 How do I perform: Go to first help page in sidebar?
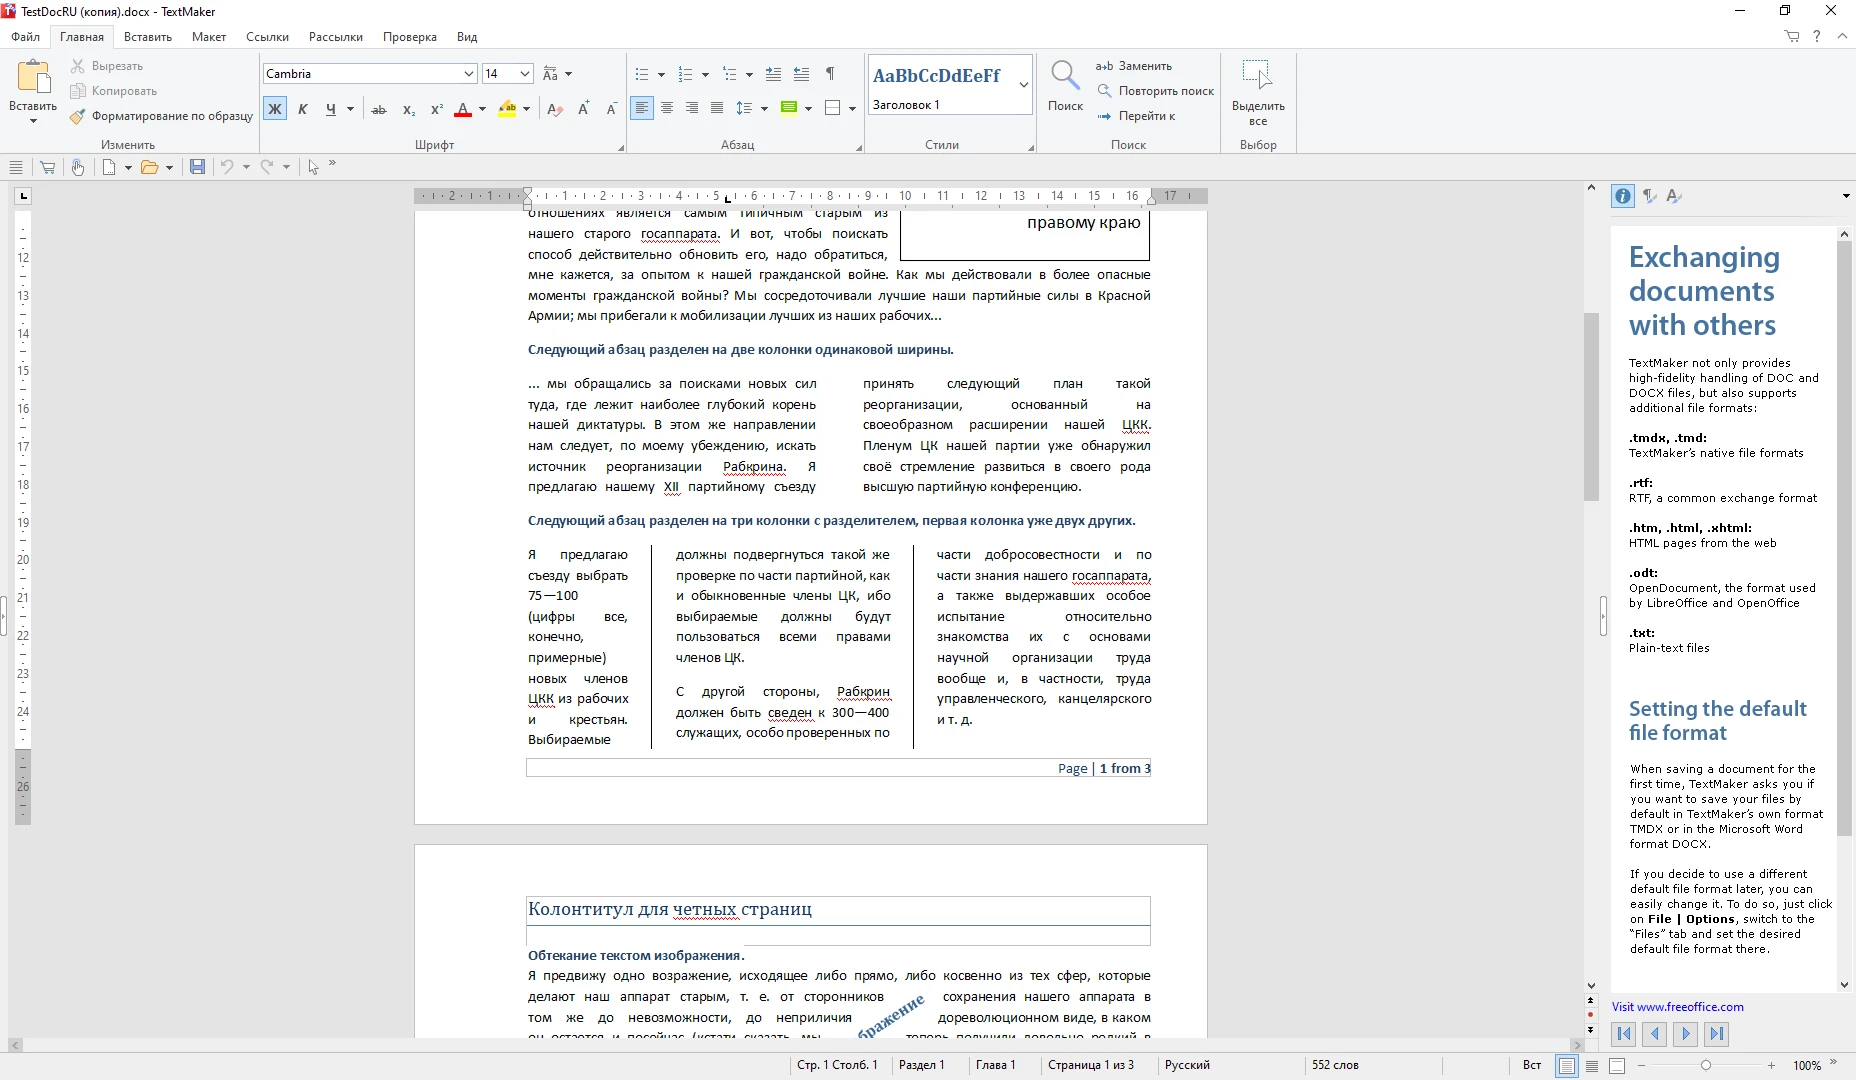[x=1624, y=1034]
